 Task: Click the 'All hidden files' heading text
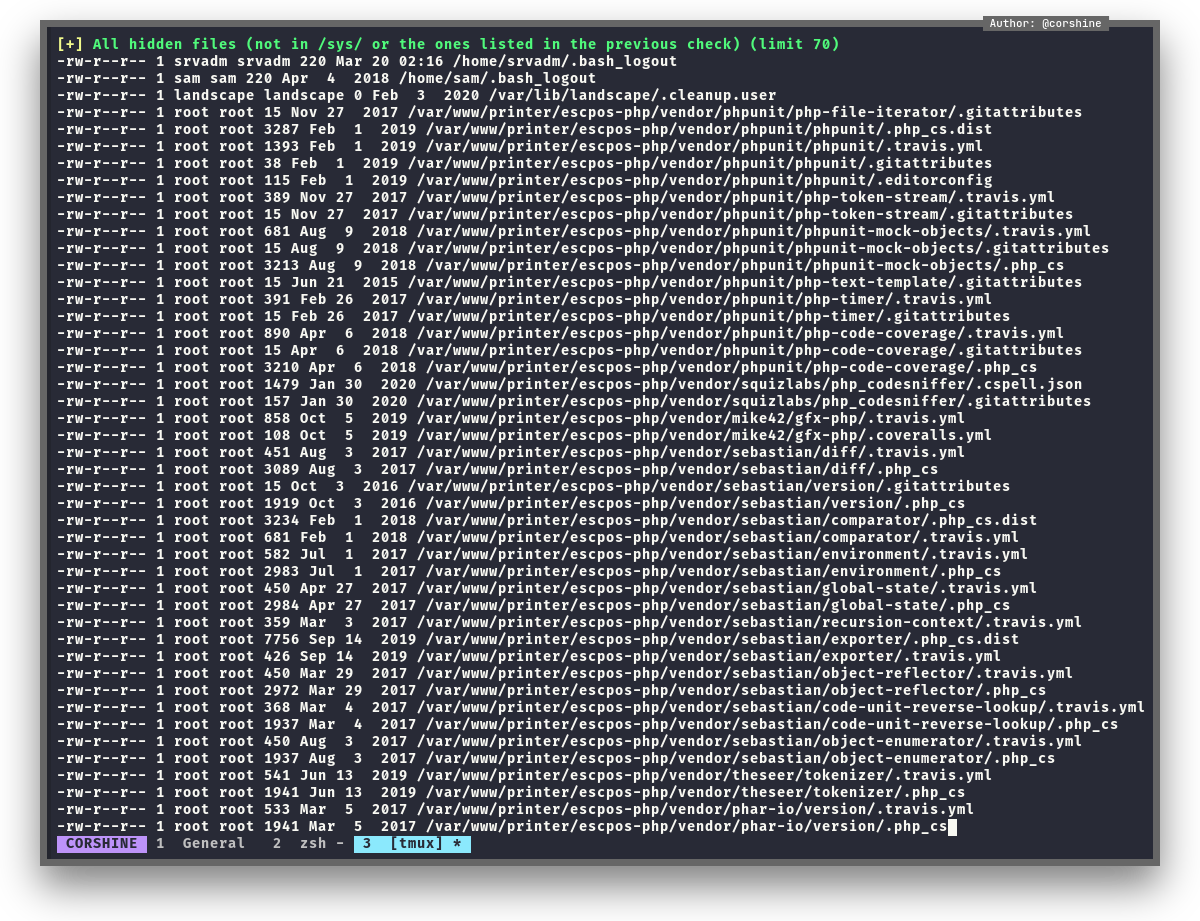(466, 44)
